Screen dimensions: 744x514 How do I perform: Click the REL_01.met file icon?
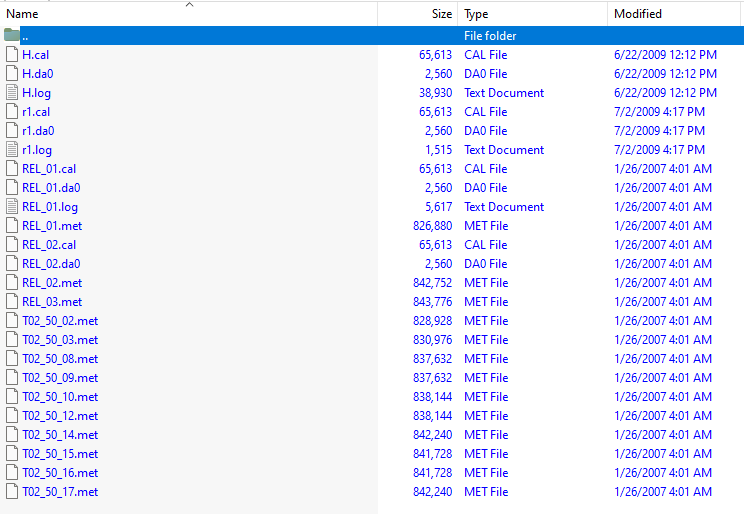(12, 225)
